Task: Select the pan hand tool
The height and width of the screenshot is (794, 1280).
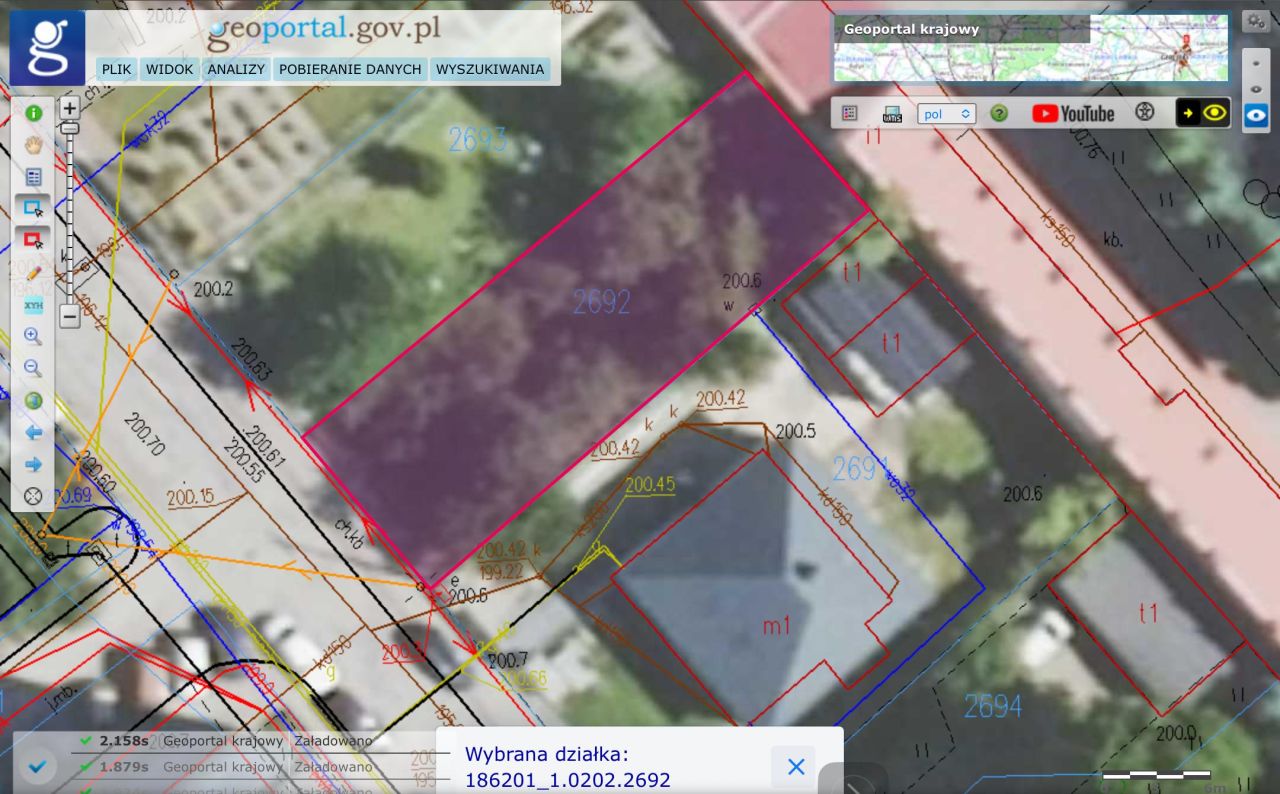Action: [x=33, y=144]
